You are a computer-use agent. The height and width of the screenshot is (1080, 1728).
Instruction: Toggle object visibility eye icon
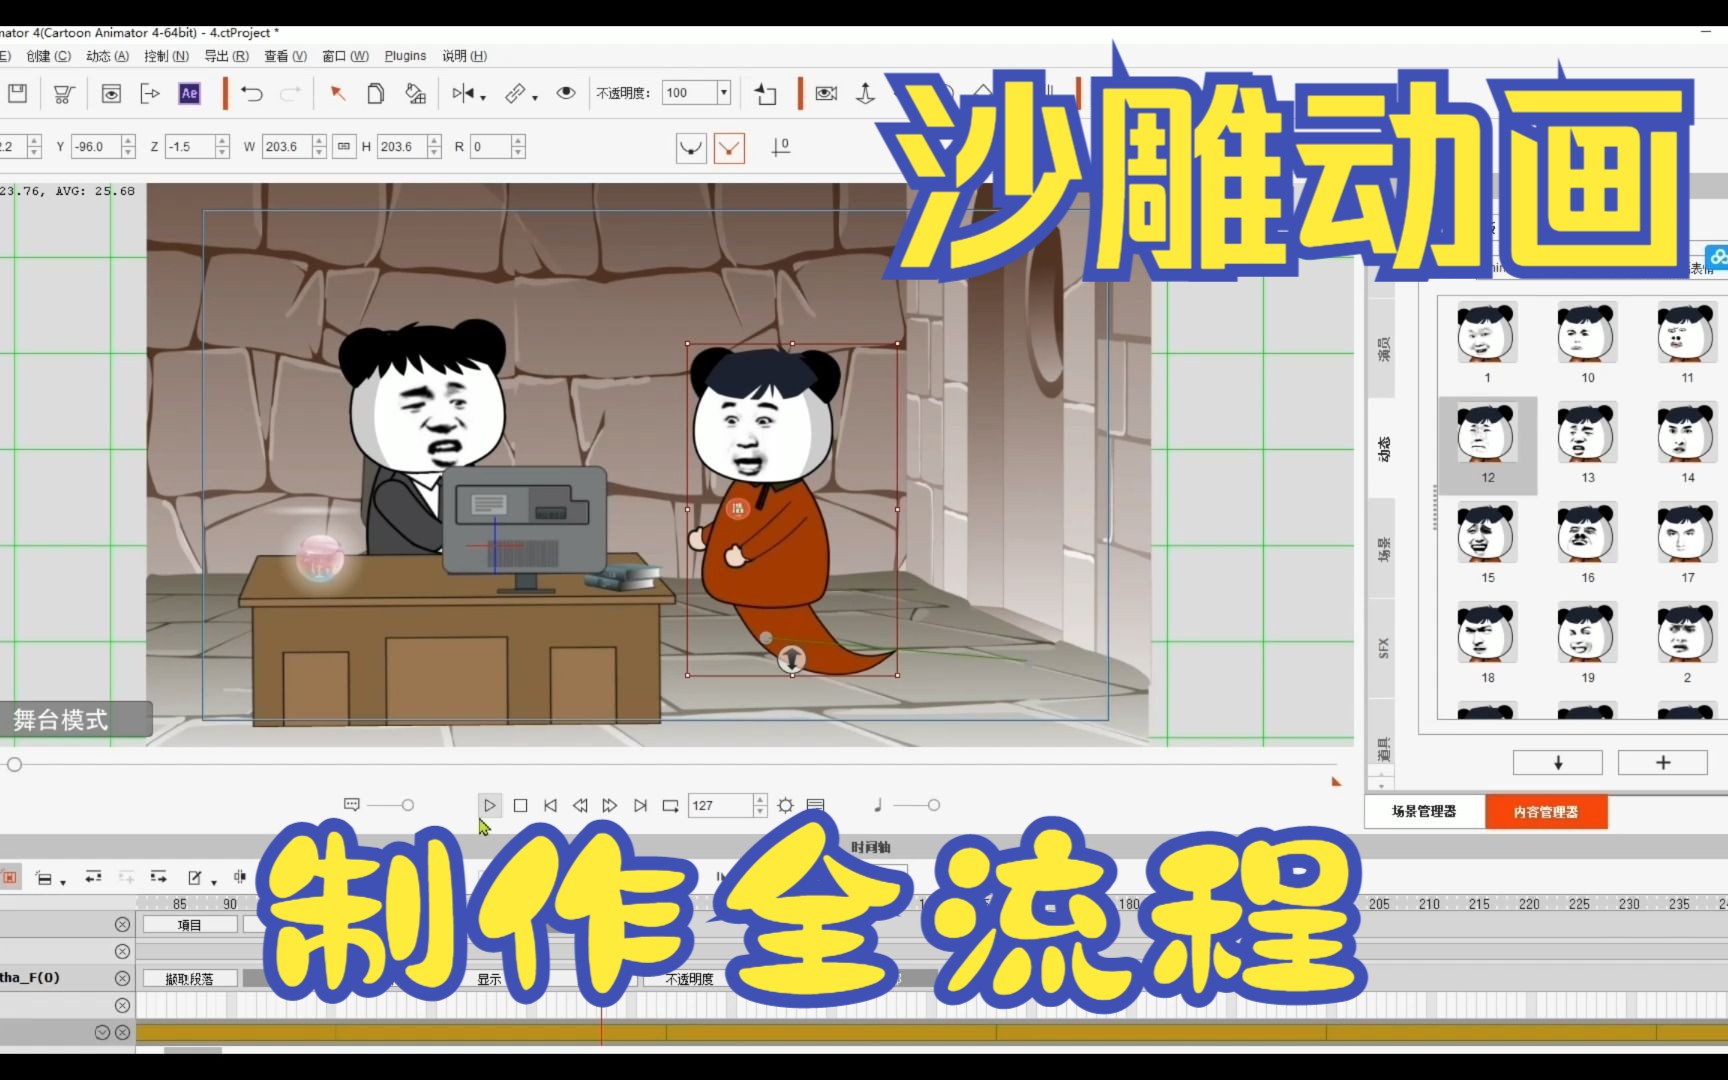[x=566, y=93]
